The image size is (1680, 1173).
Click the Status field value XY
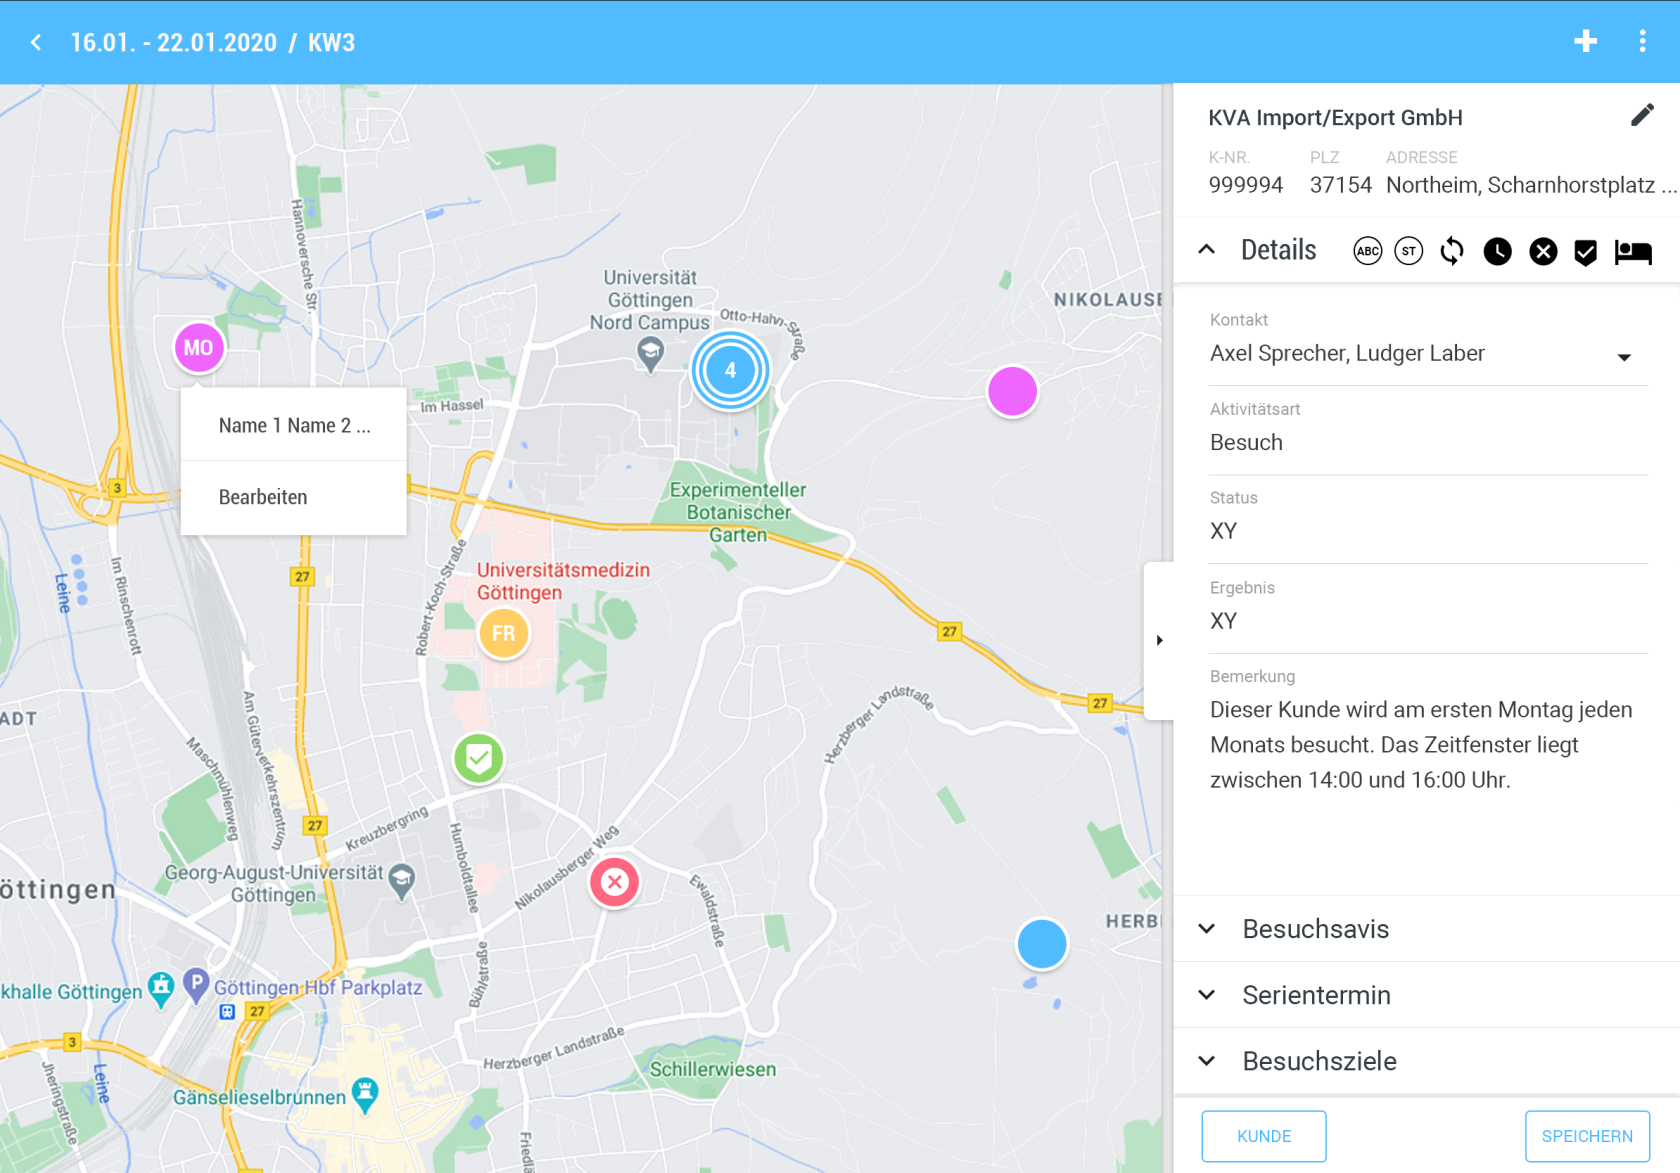1223,531
